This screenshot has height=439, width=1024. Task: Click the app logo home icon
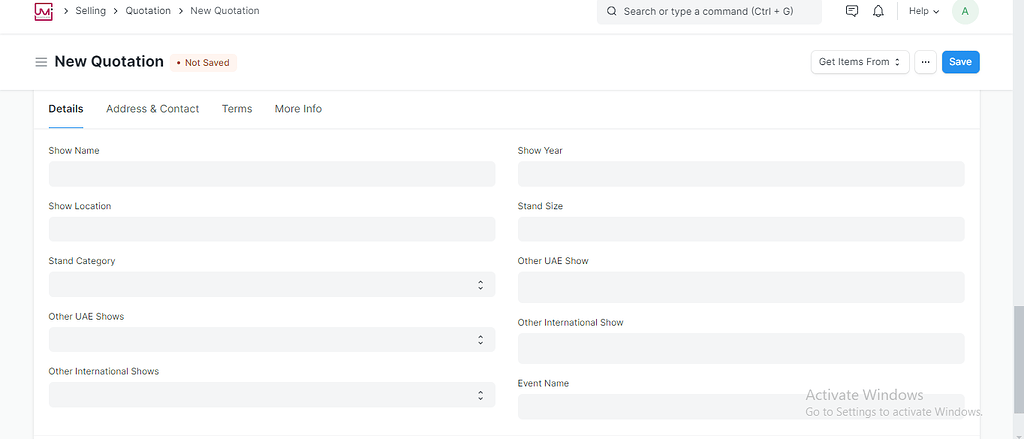coord(43,12)
